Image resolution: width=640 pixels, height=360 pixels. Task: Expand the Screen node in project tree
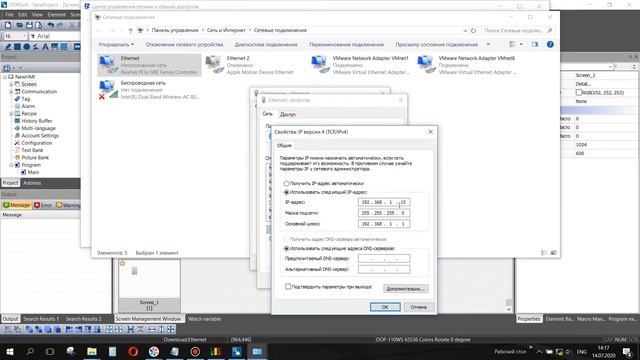tap(11, 84)
